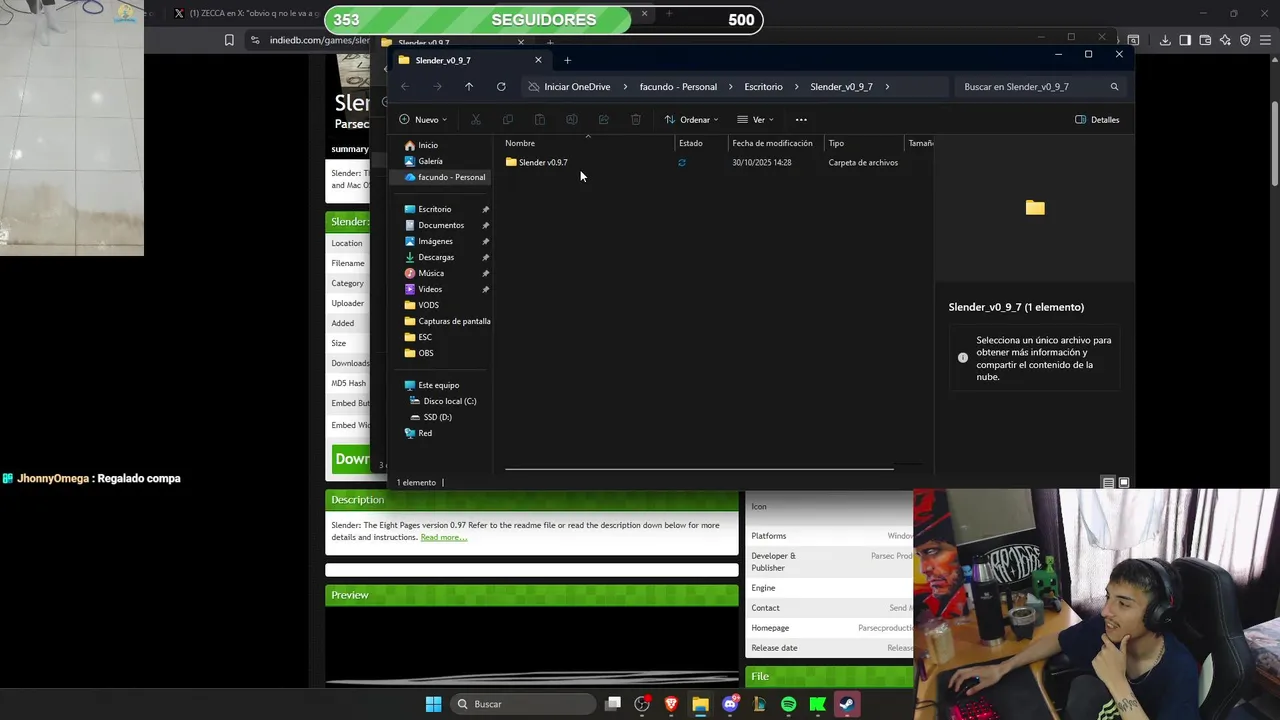
Task: Open the Leo AI sparkle icon
Action: point(1225,40)
